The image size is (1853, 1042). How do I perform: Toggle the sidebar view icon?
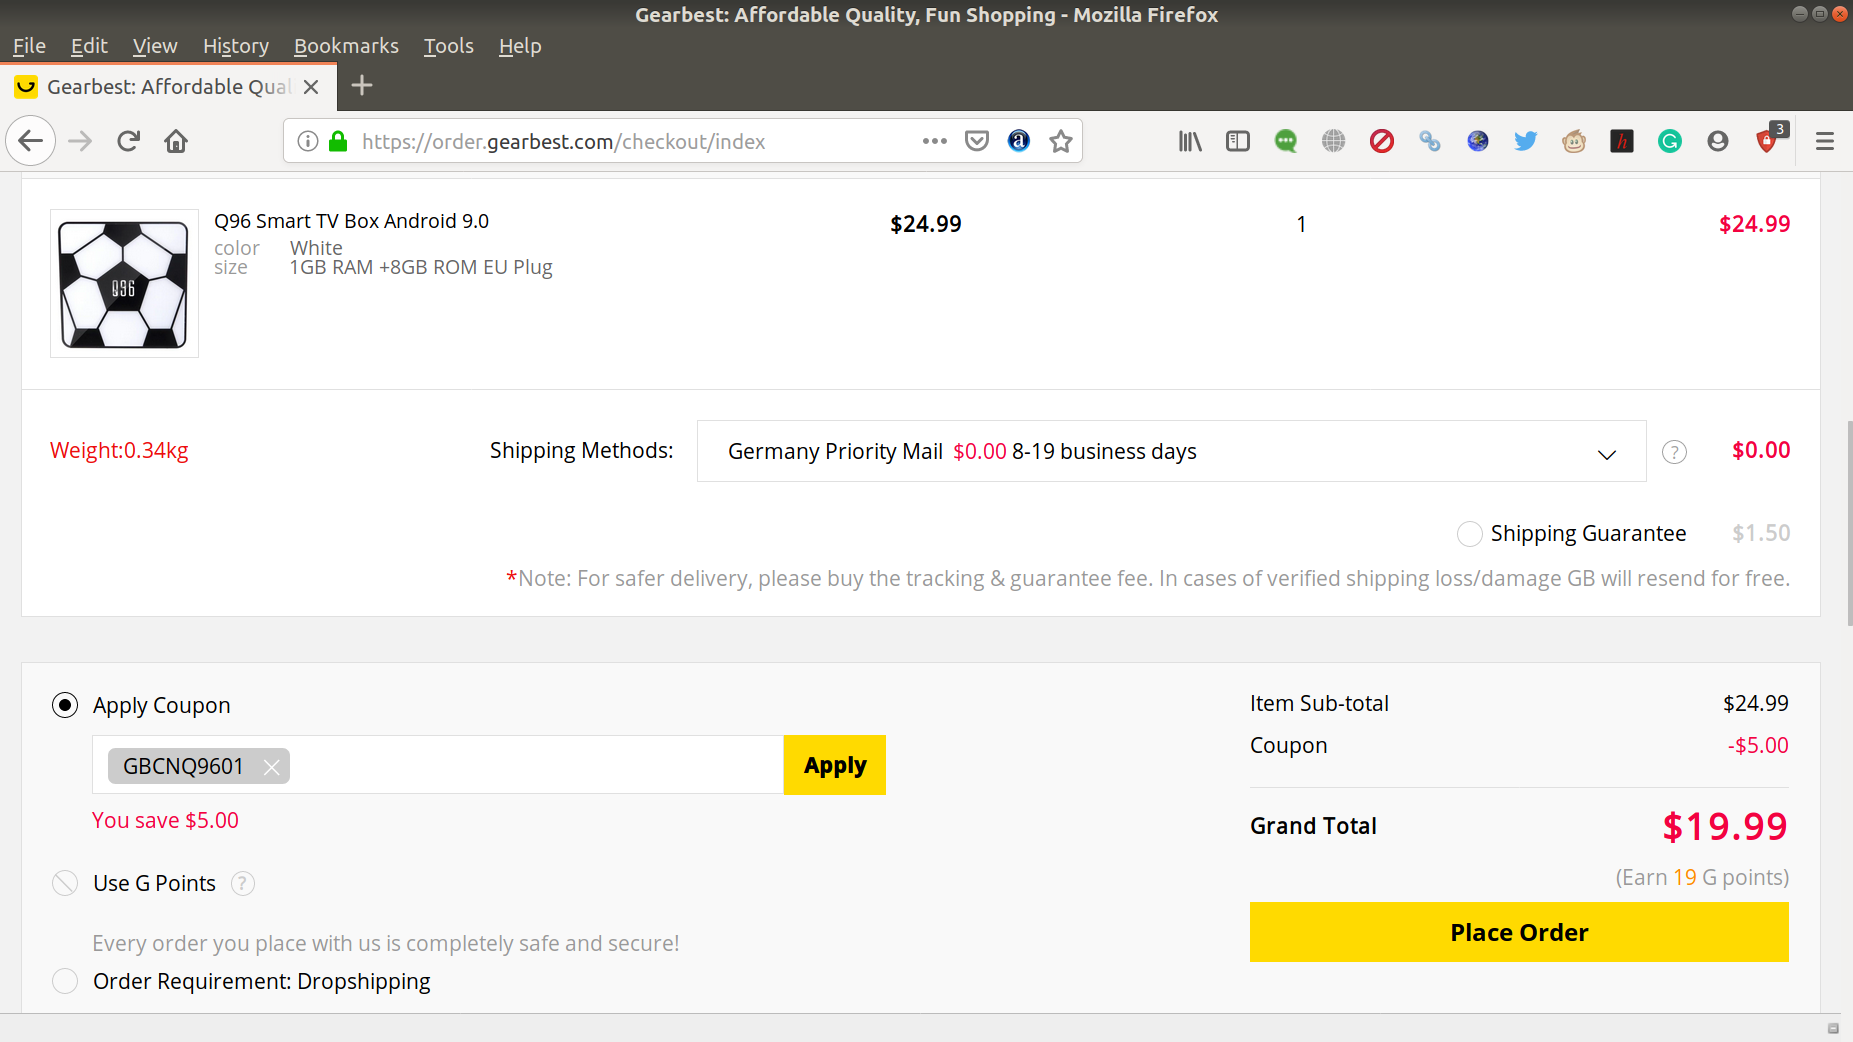click(x=1238, y=141)
